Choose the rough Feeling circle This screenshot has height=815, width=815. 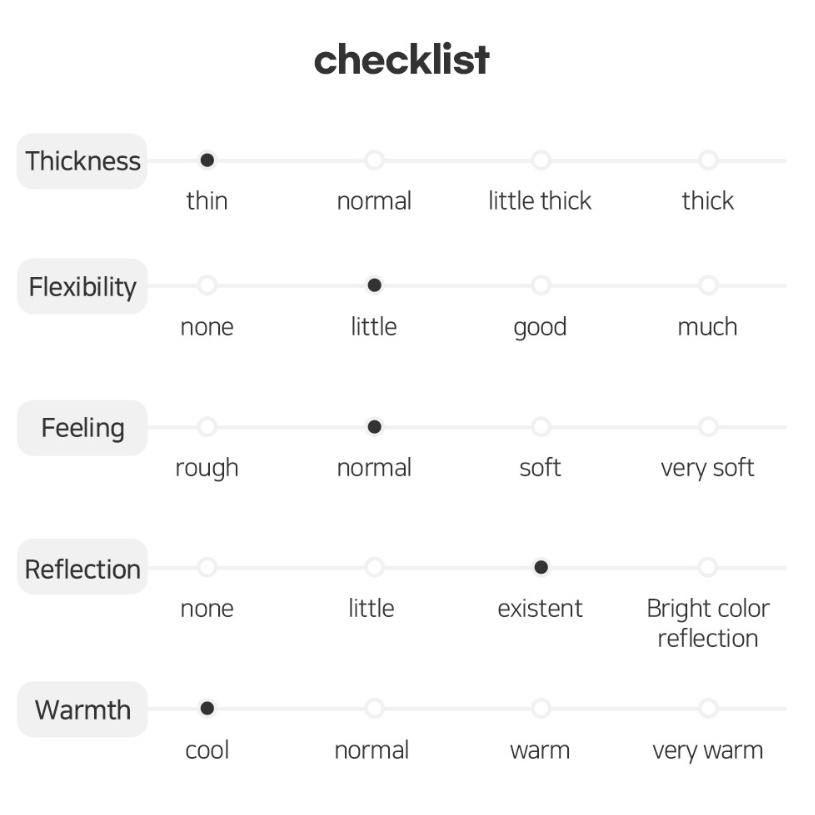tap(207, 427)
